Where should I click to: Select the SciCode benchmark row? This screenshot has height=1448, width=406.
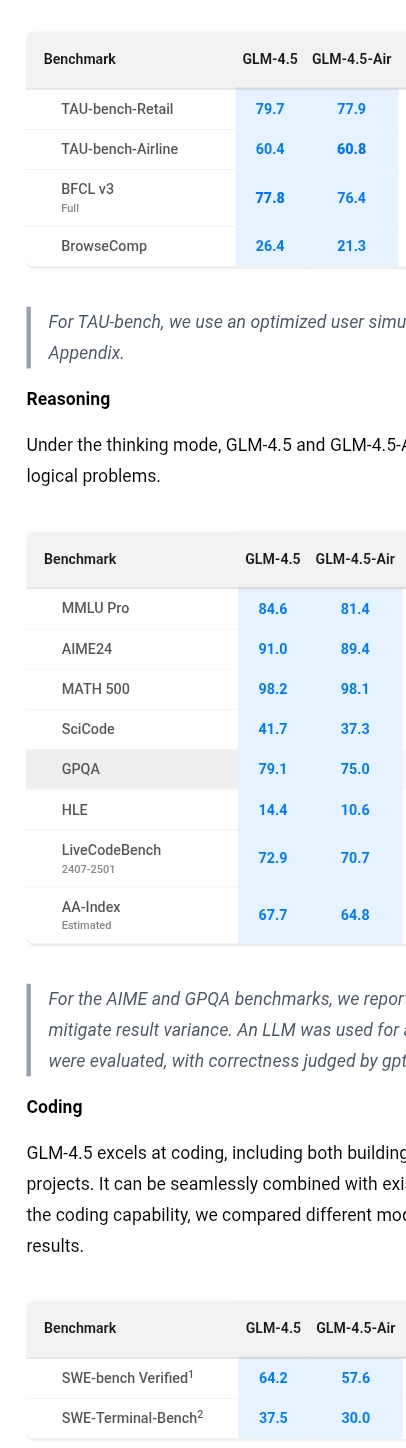pyautogui.click(x=215, y=729)
